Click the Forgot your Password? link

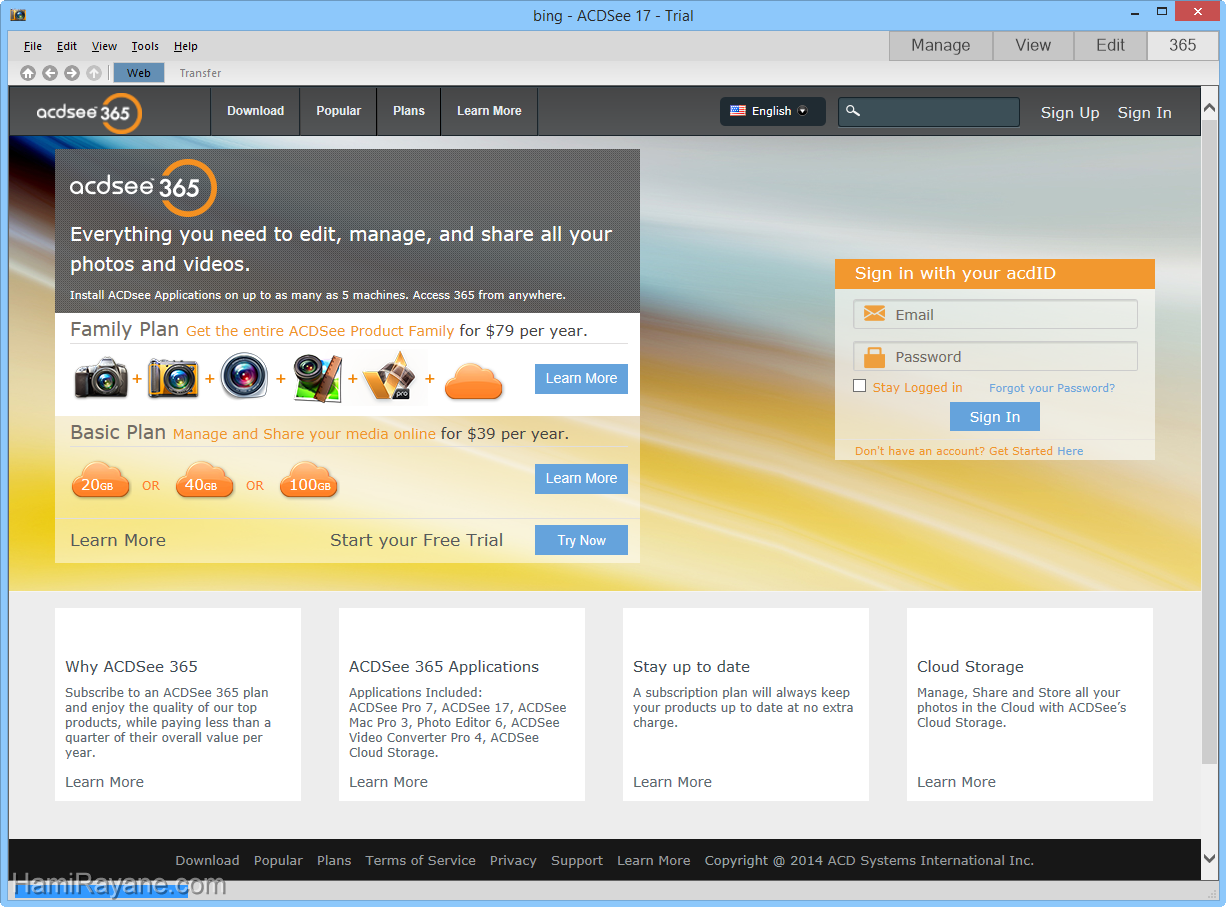(1052, 388)
